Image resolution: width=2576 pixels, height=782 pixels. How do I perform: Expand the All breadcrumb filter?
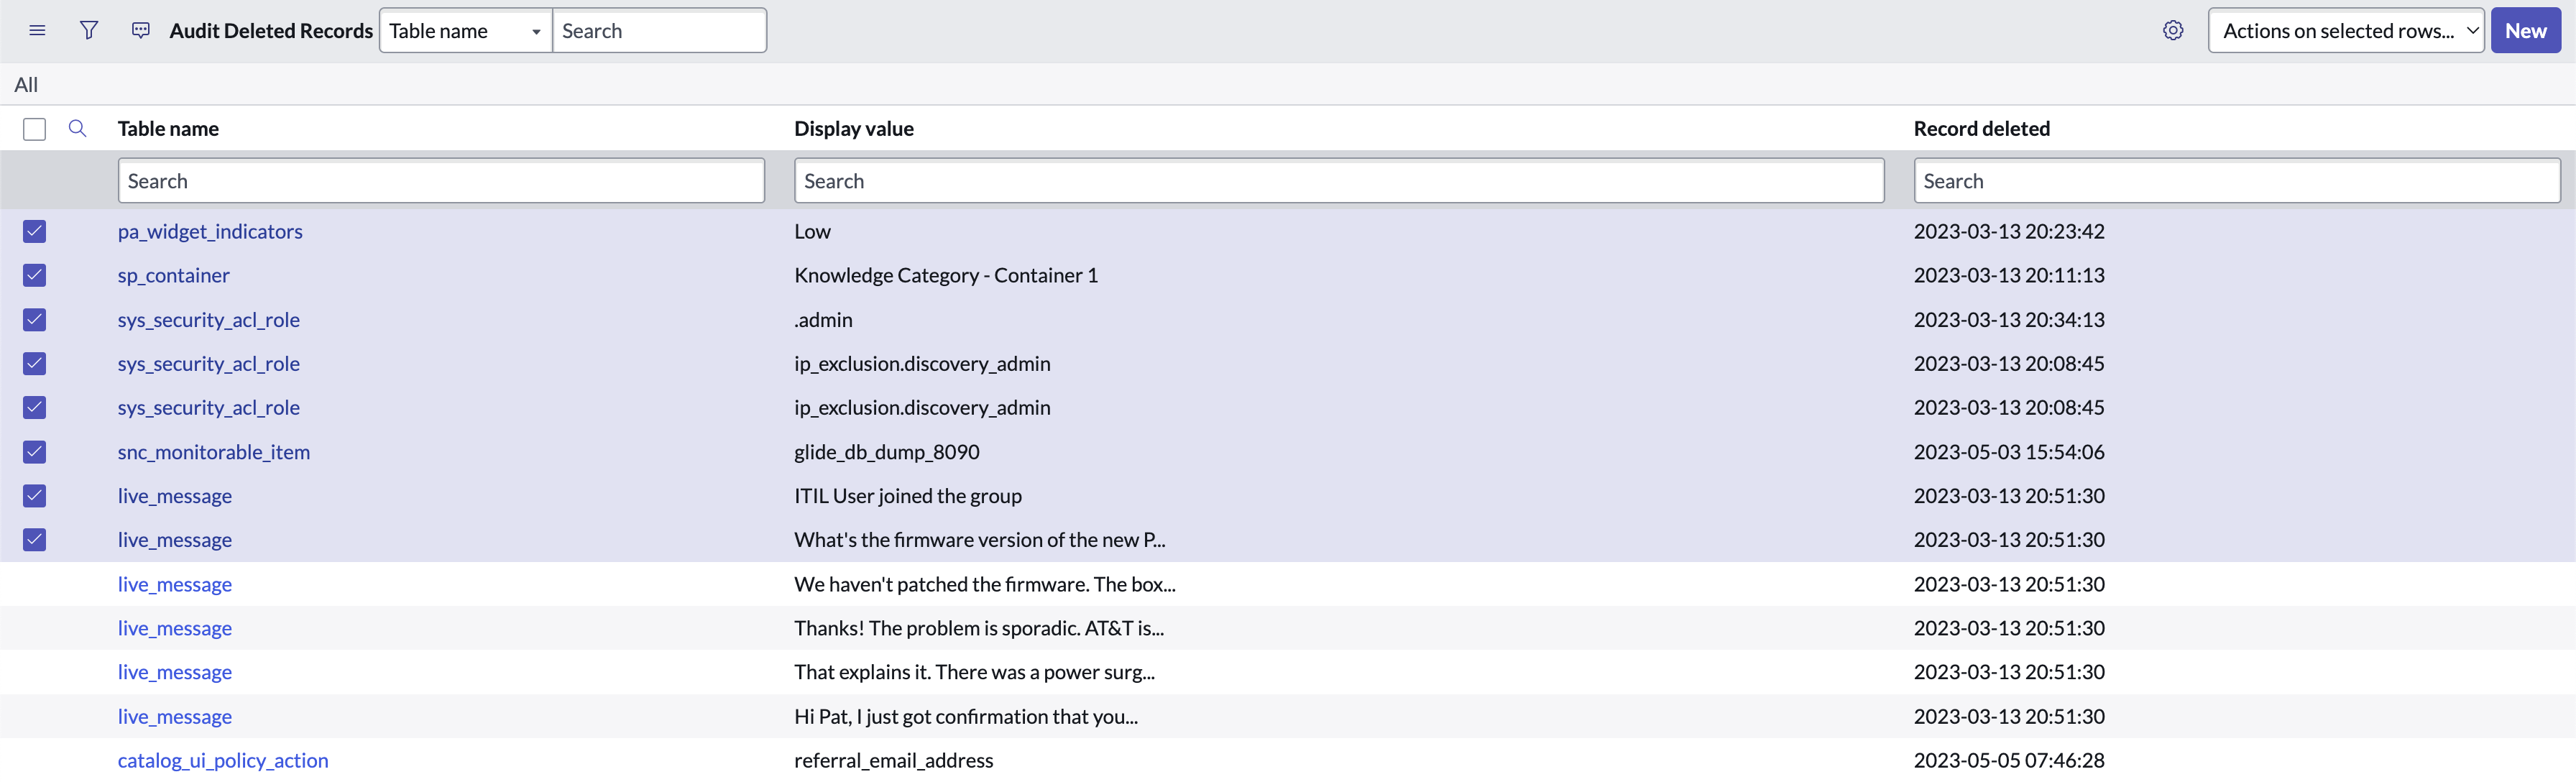pos(25,84)
